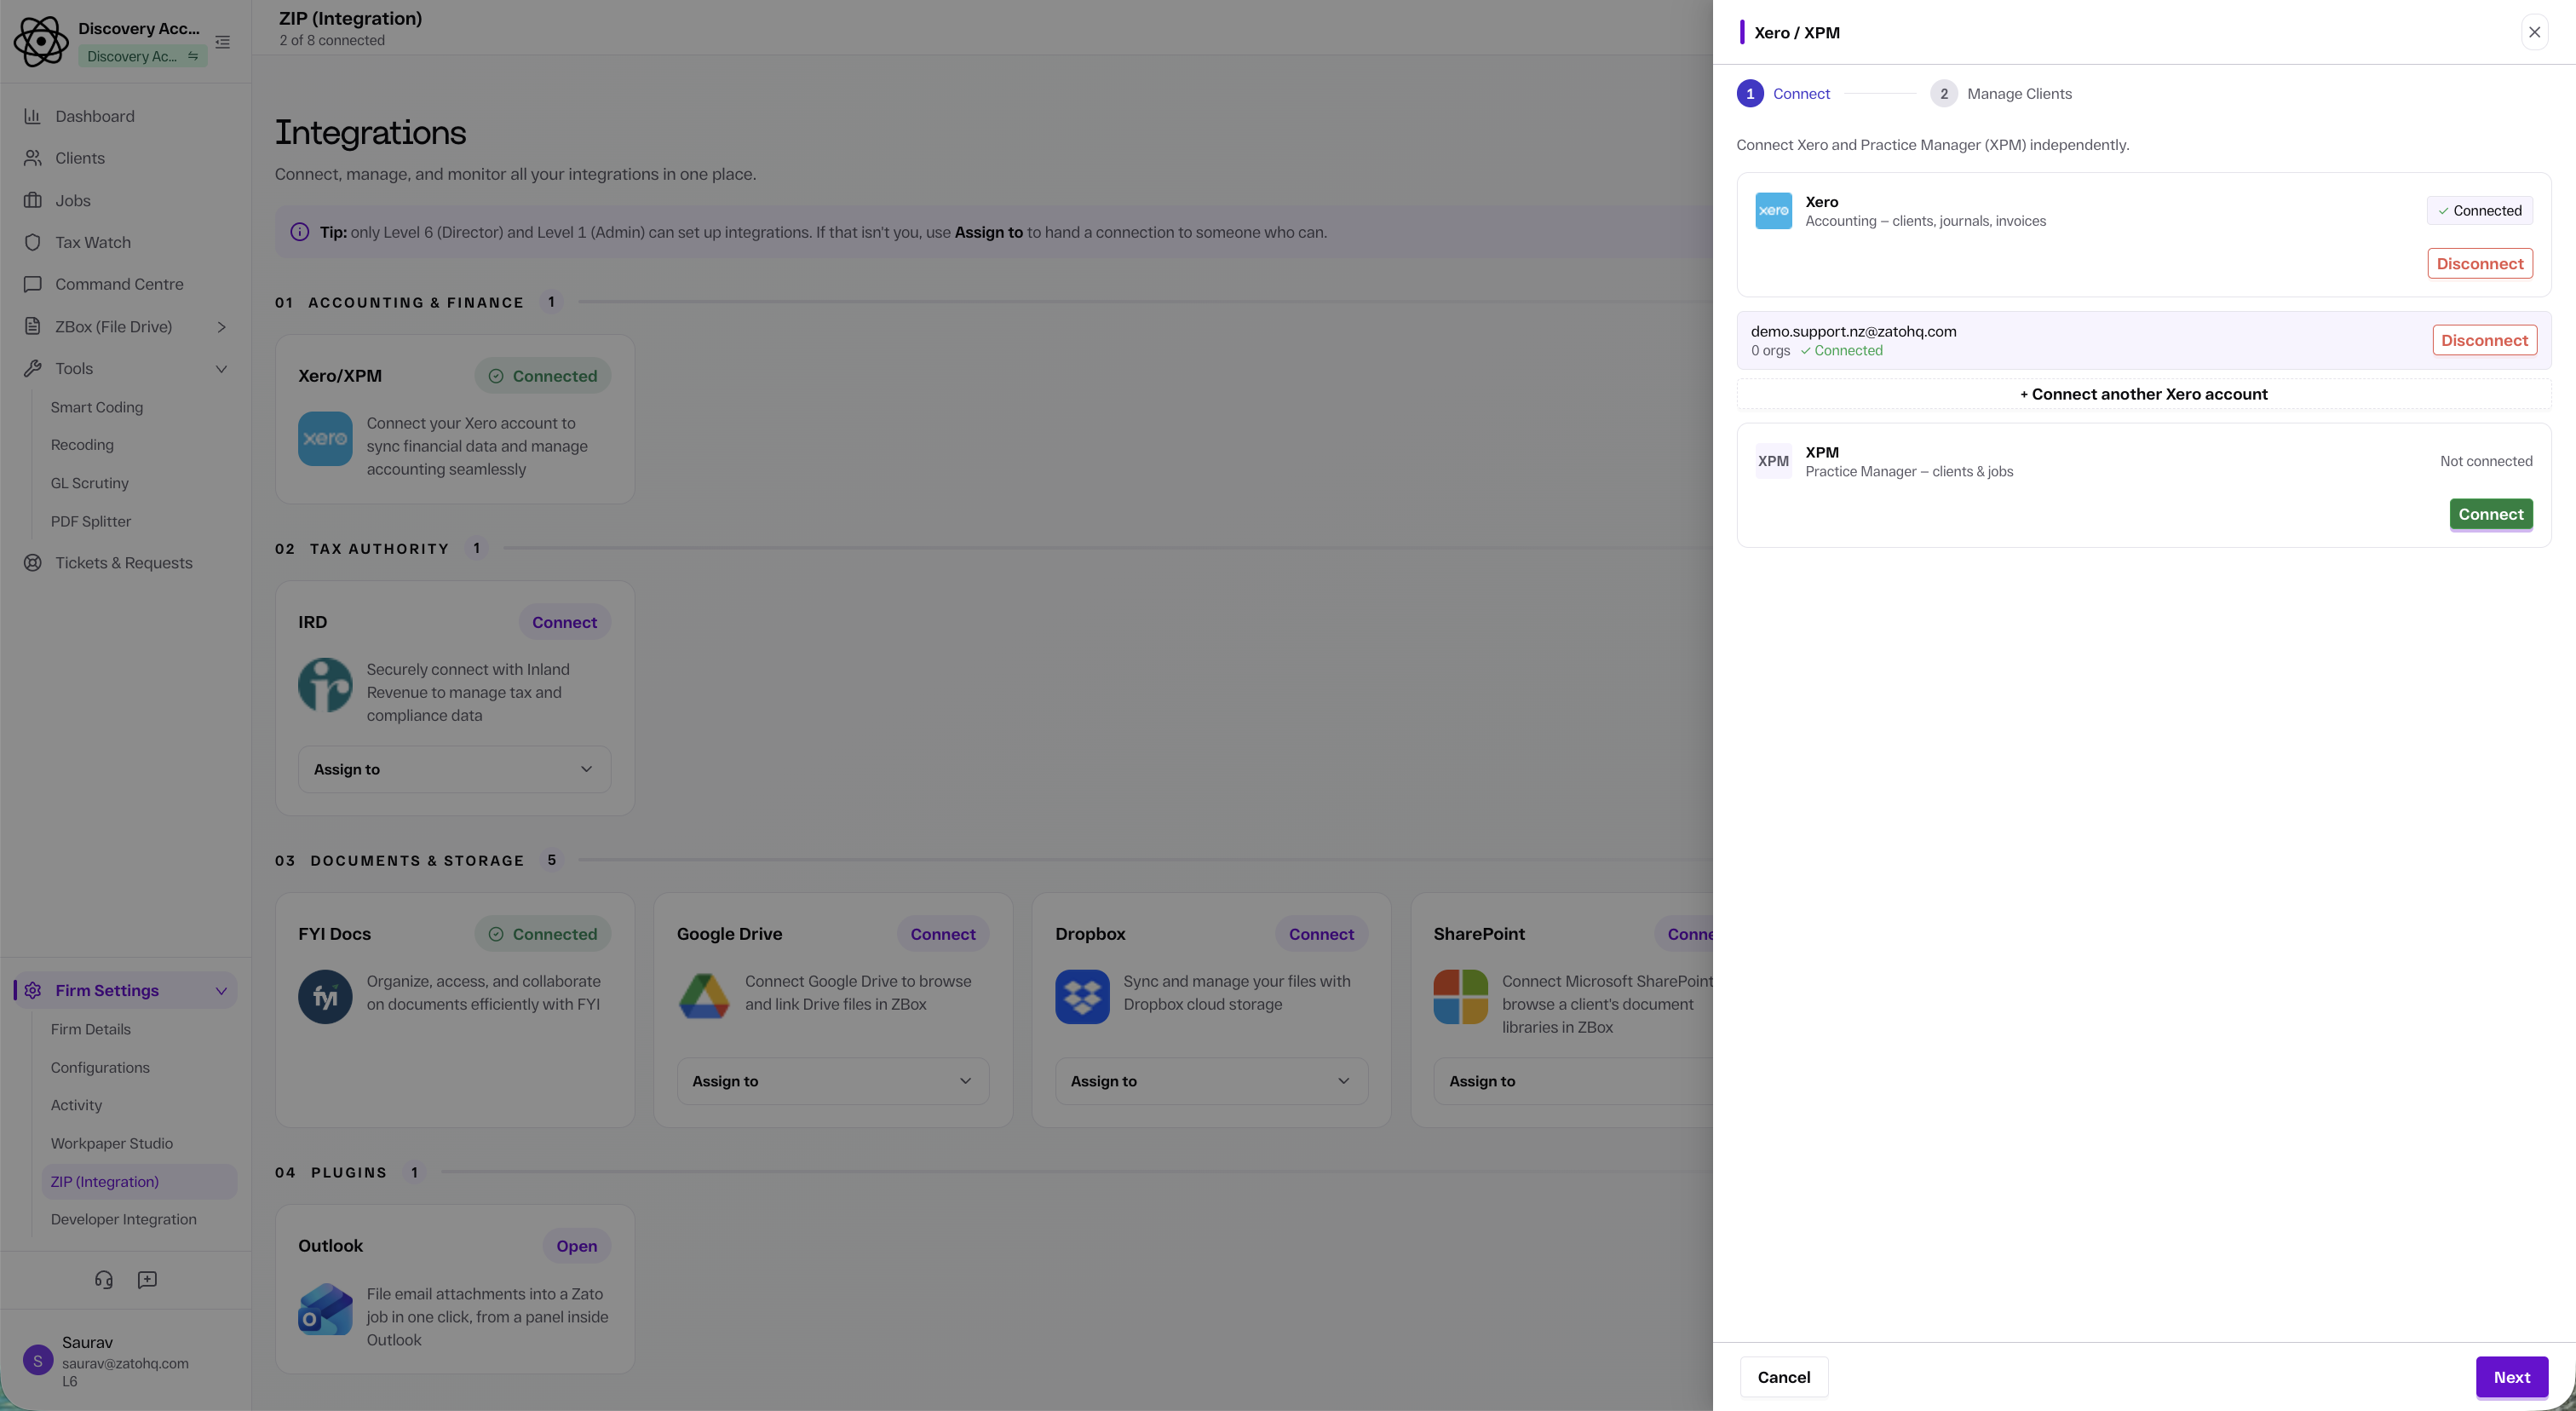The image size is (2576, 1411).
Task: Cancel the Xero / XPM setup
Action: (x=1783, y=1377)
